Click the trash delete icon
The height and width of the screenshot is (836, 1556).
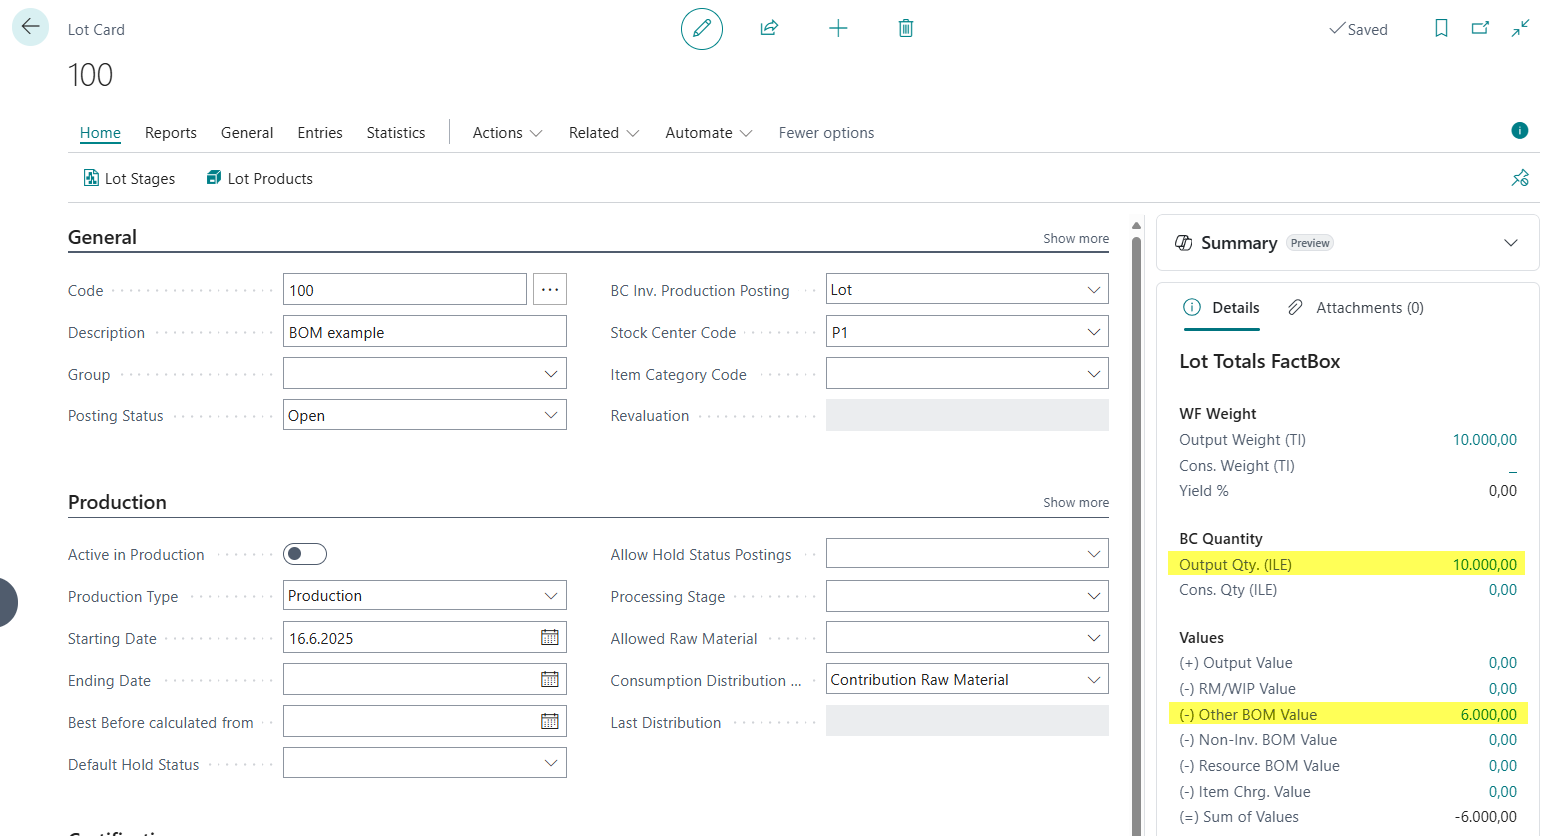click(906, 29)
